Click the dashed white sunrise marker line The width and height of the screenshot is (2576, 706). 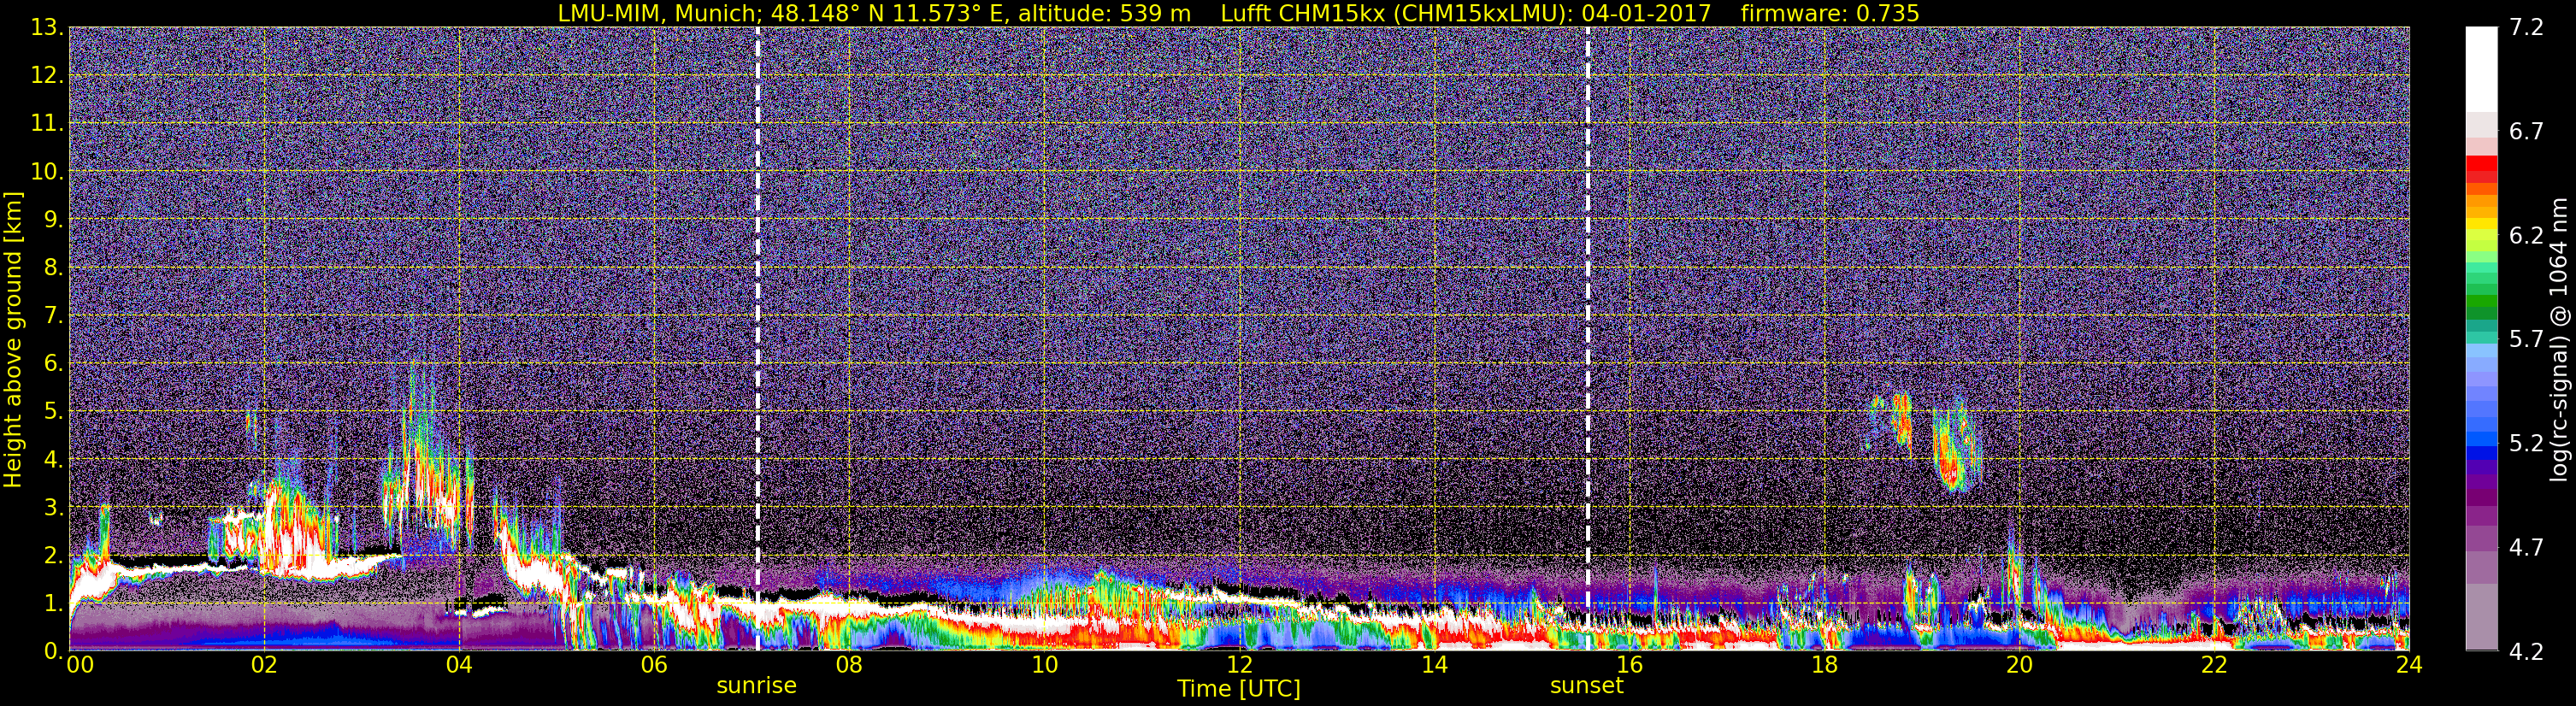[x=757, y=339]
